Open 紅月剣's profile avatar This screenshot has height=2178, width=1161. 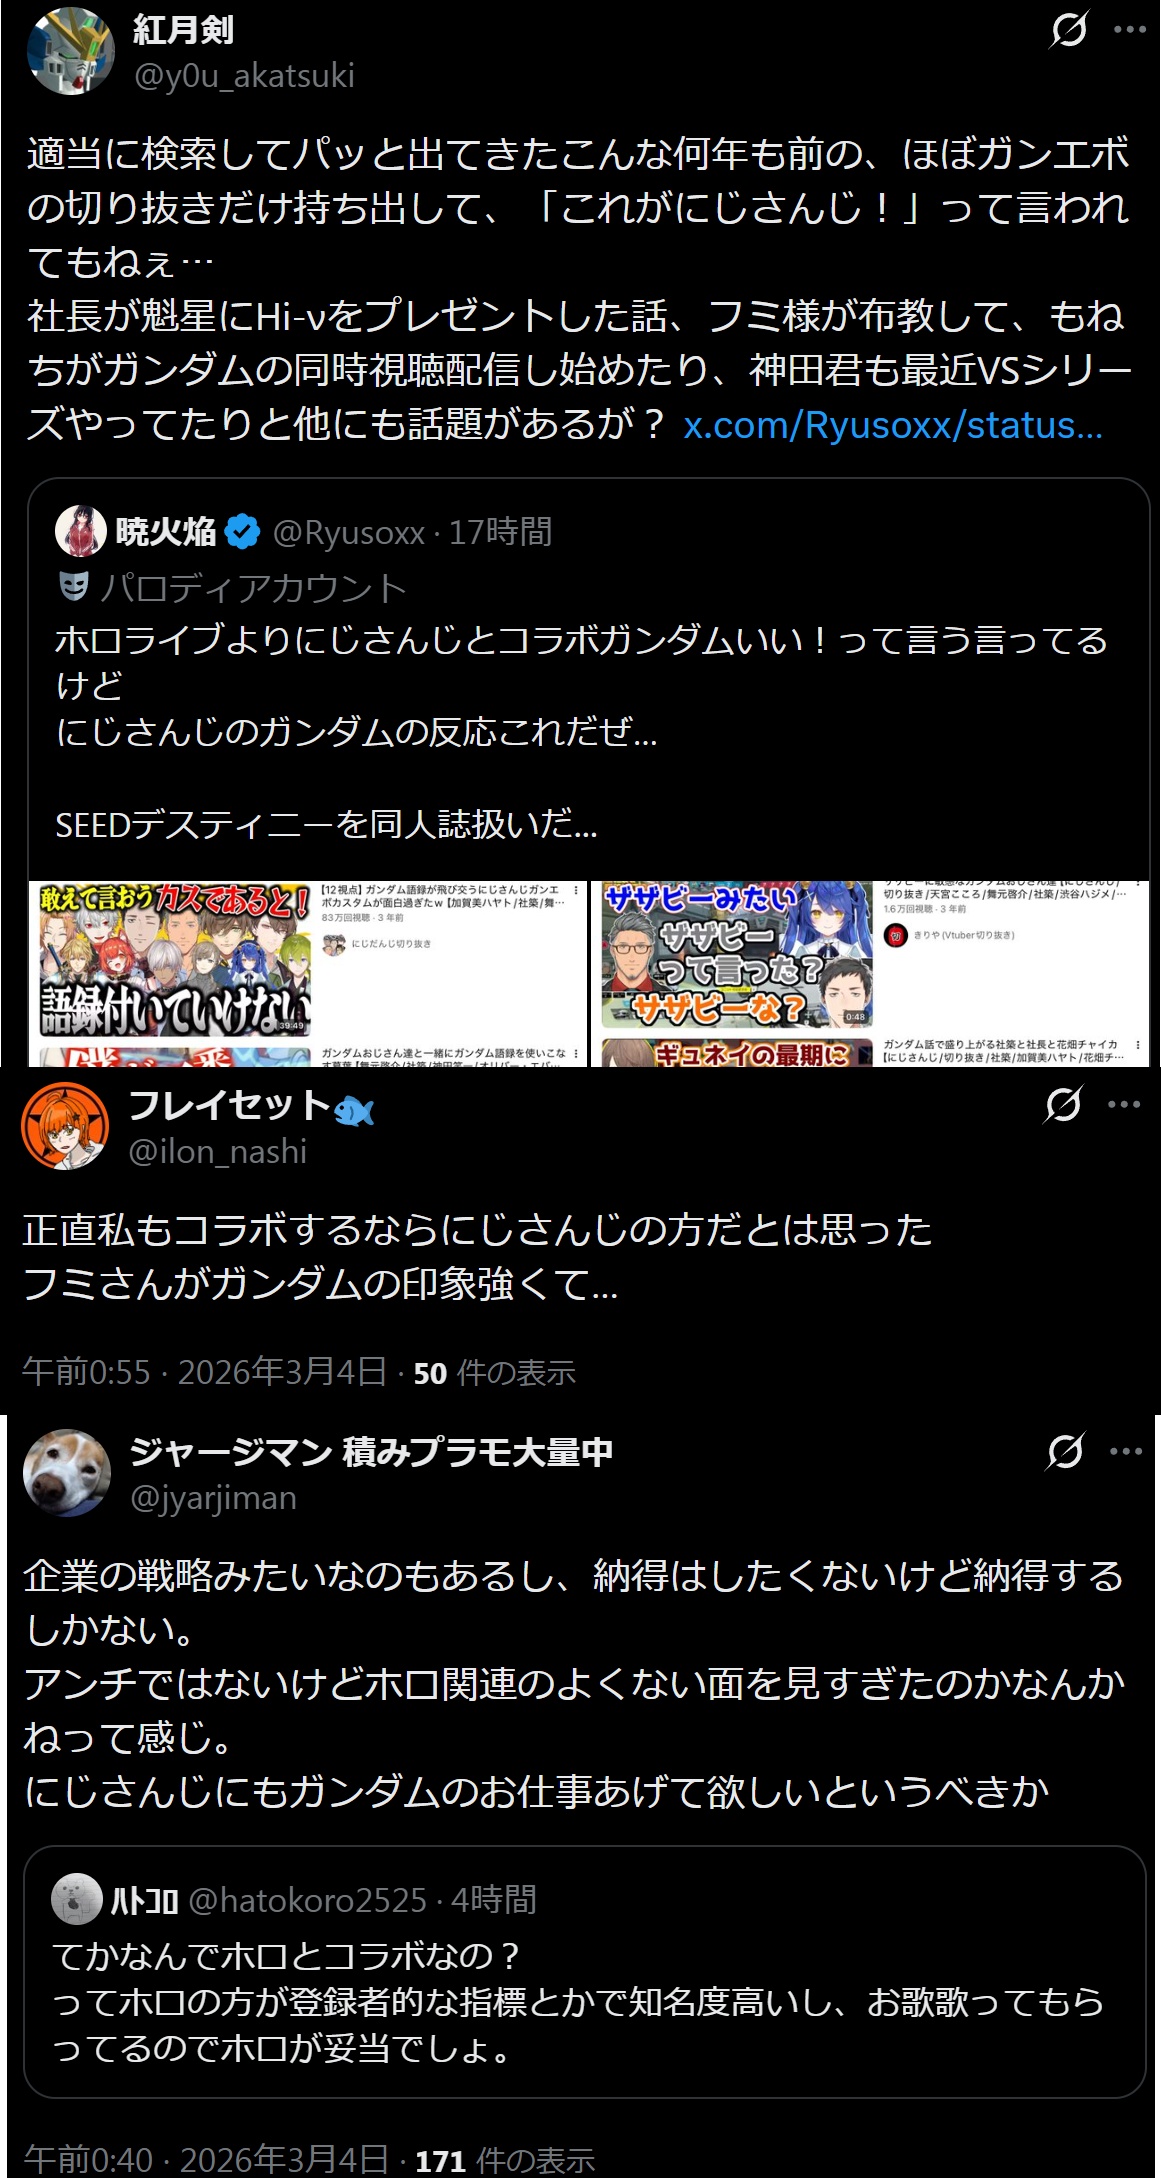tap(71, 51)
